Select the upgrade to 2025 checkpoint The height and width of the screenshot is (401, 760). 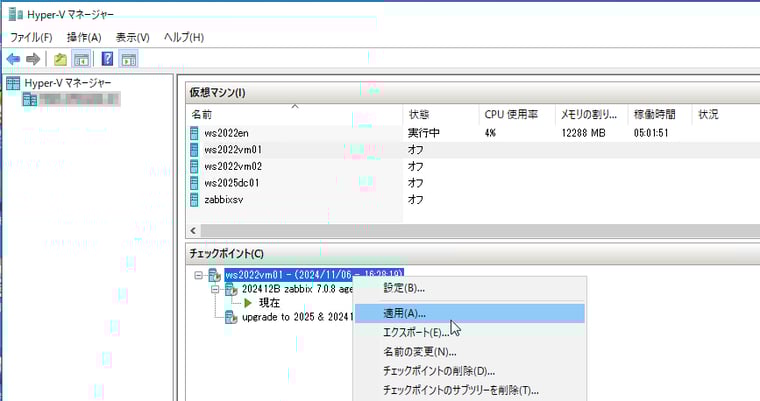(x=297, y=317)
